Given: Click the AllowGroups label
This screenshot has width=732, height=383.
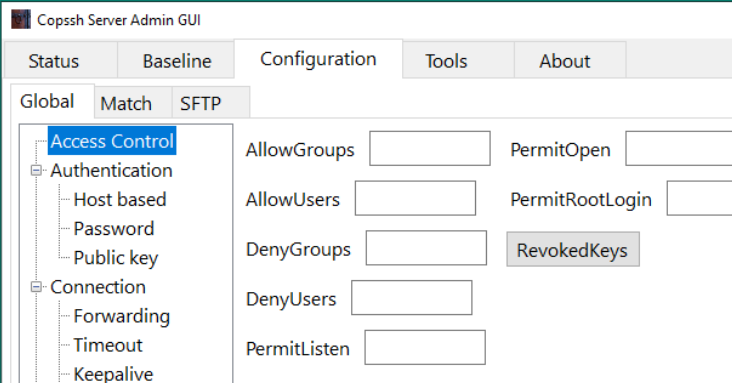Looking at the screenshot, I should 300,150.
